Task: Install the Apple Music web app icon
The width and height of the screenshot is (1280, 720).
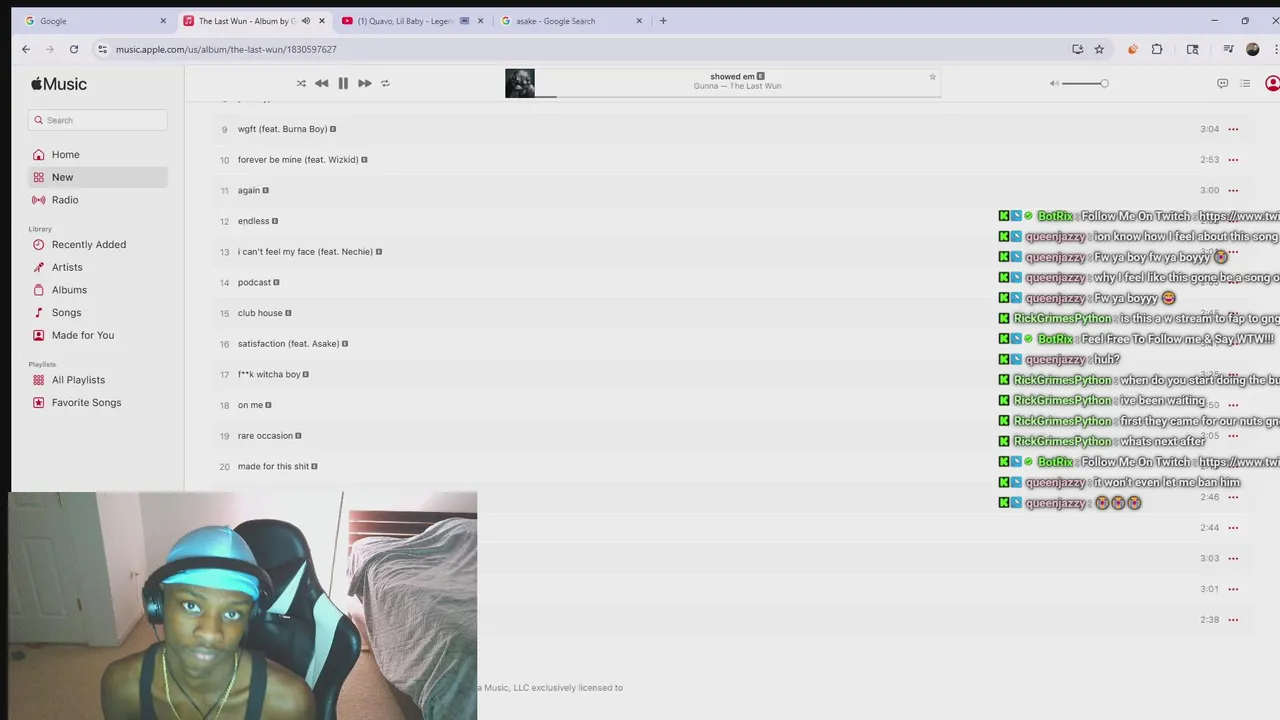Action: pos(1077,49)
